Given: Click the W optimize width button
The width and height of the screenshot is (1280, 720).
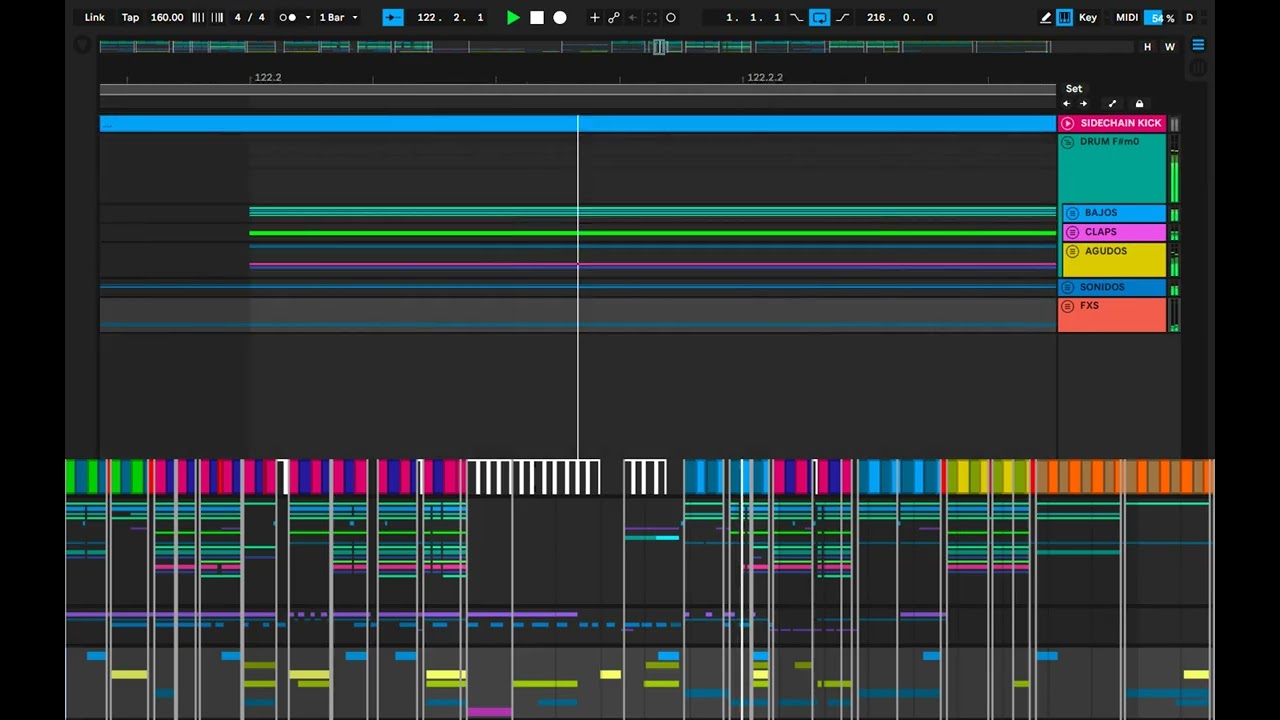Looking at the screenshot, I should coord(1169,46).
